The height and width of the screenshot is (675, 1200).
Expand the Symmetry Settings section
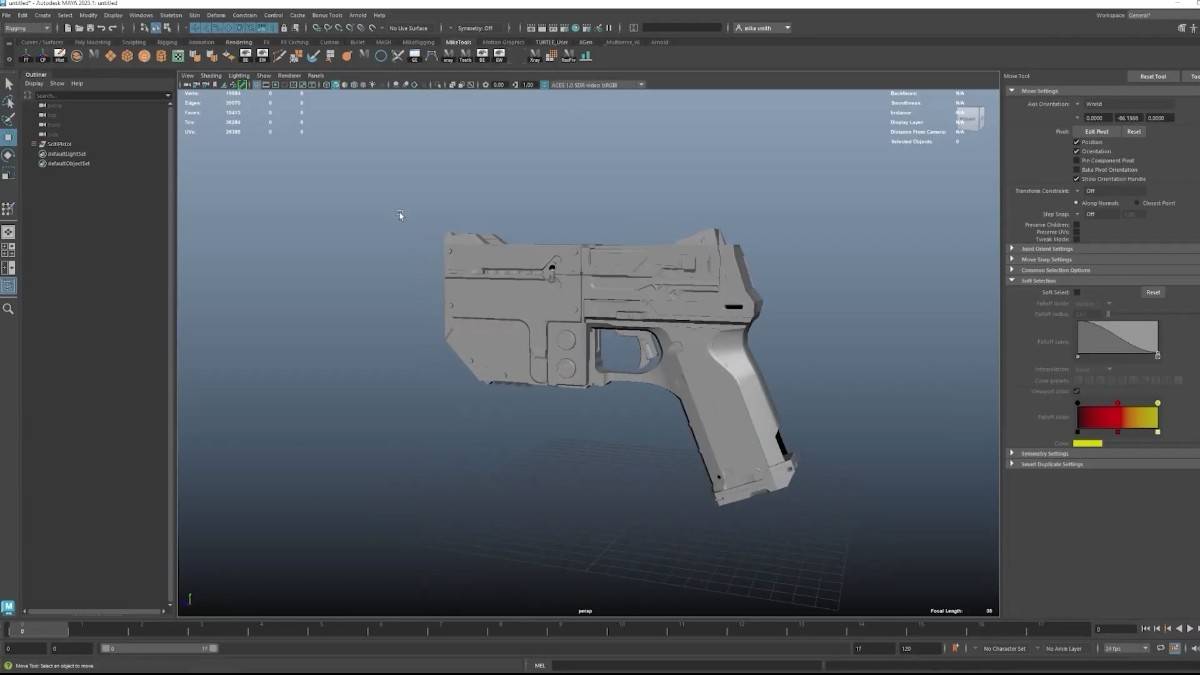pyautogui.click(x=1012, y=453)
